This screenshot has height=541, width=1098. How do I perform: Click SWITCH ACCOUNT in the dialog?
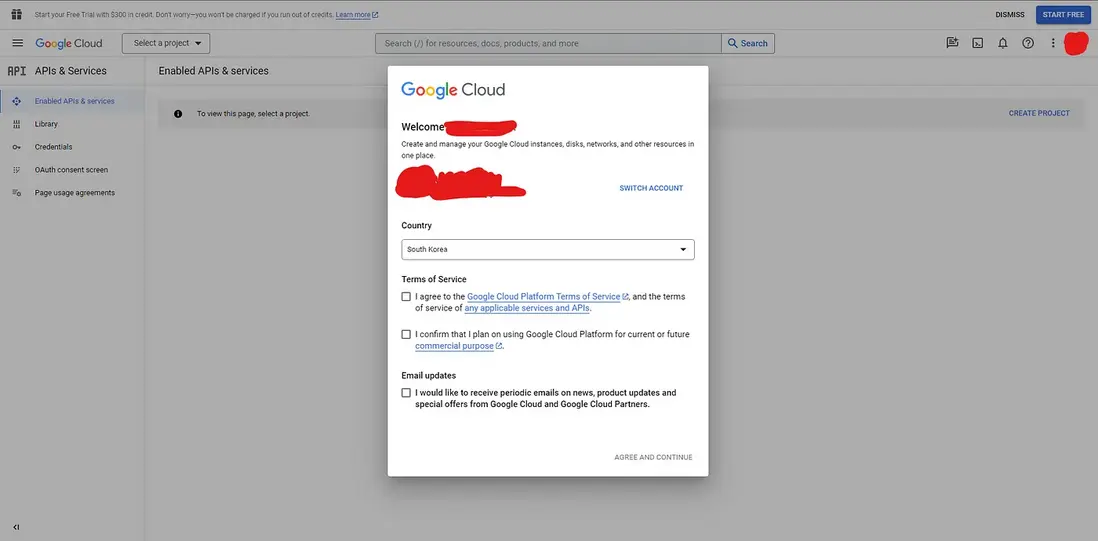point(651,188)
